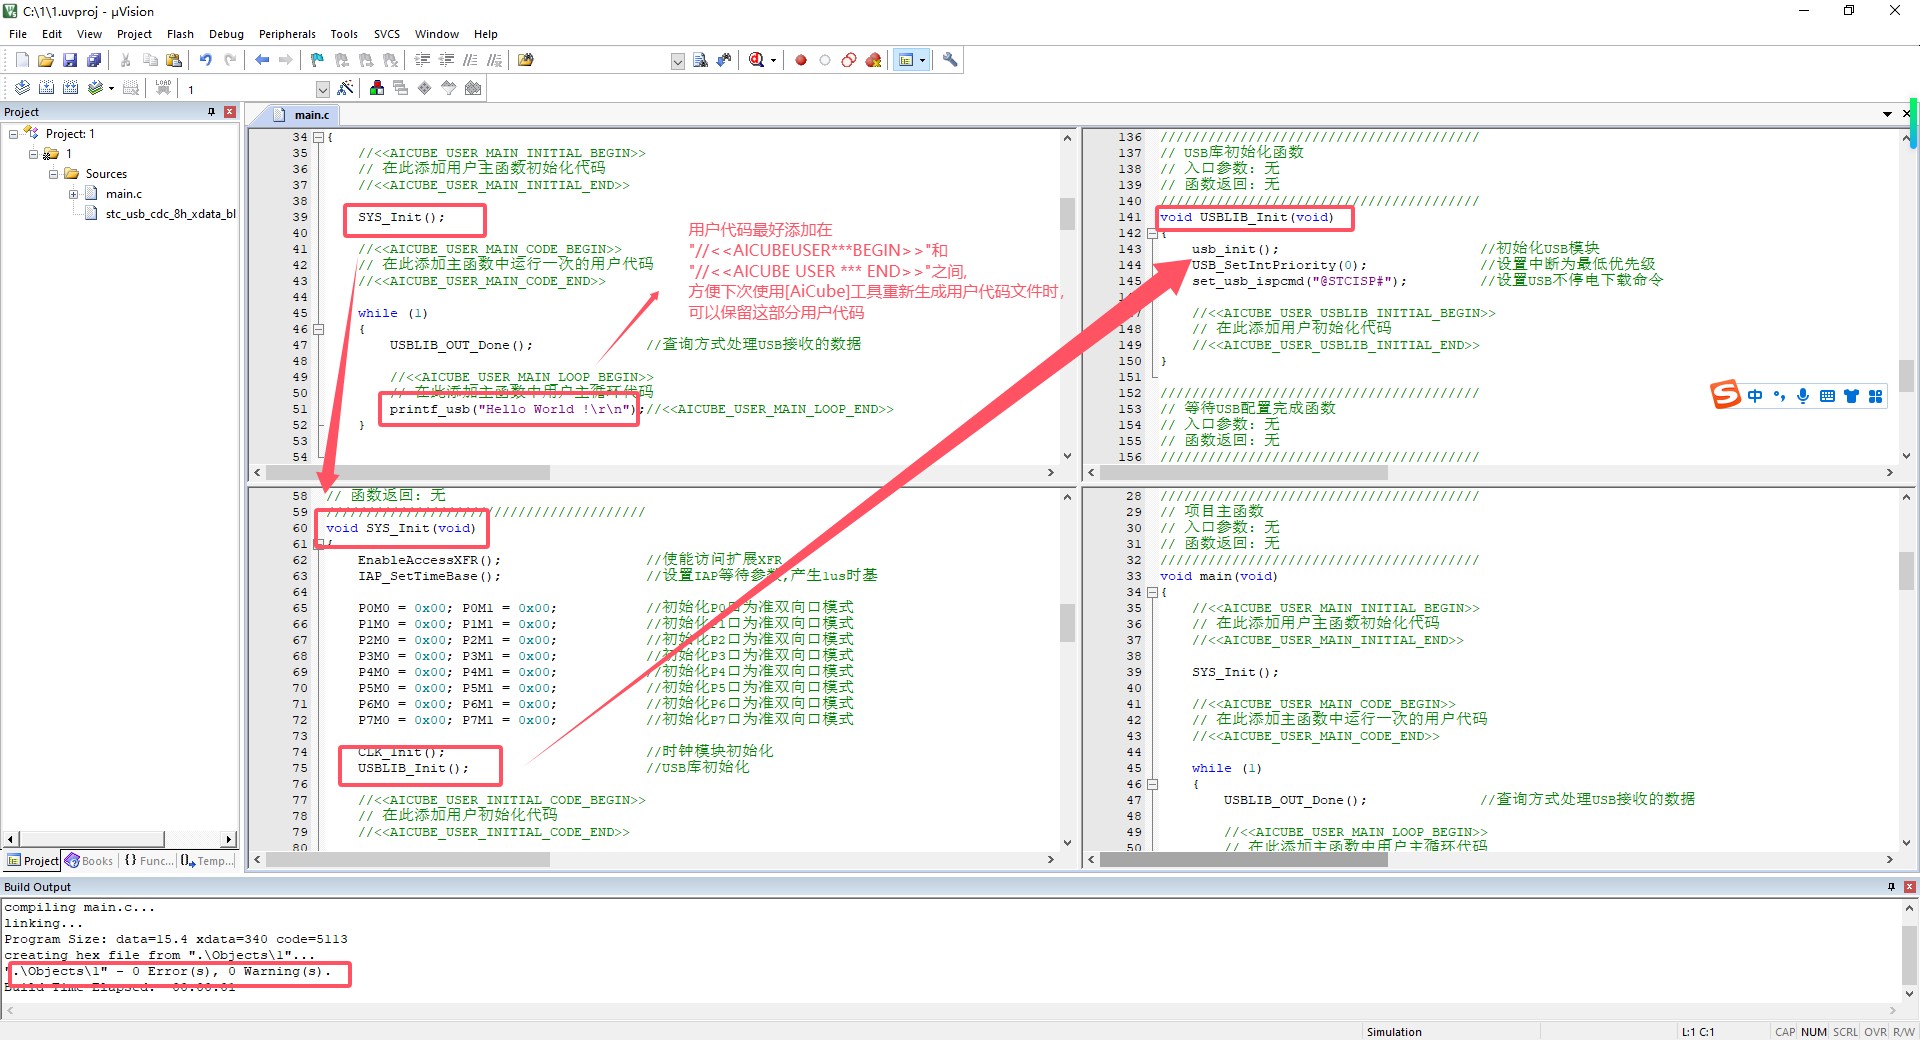The width and height of the screenshot is (1920, 1040).
Task: Start or stop debug session
Action: click(x=756, y=60)
